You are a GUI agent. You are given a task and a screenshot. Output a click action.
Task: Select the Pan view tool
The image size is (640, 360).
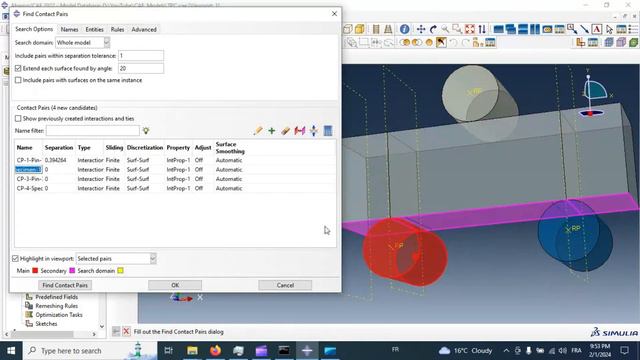(421, 29)
